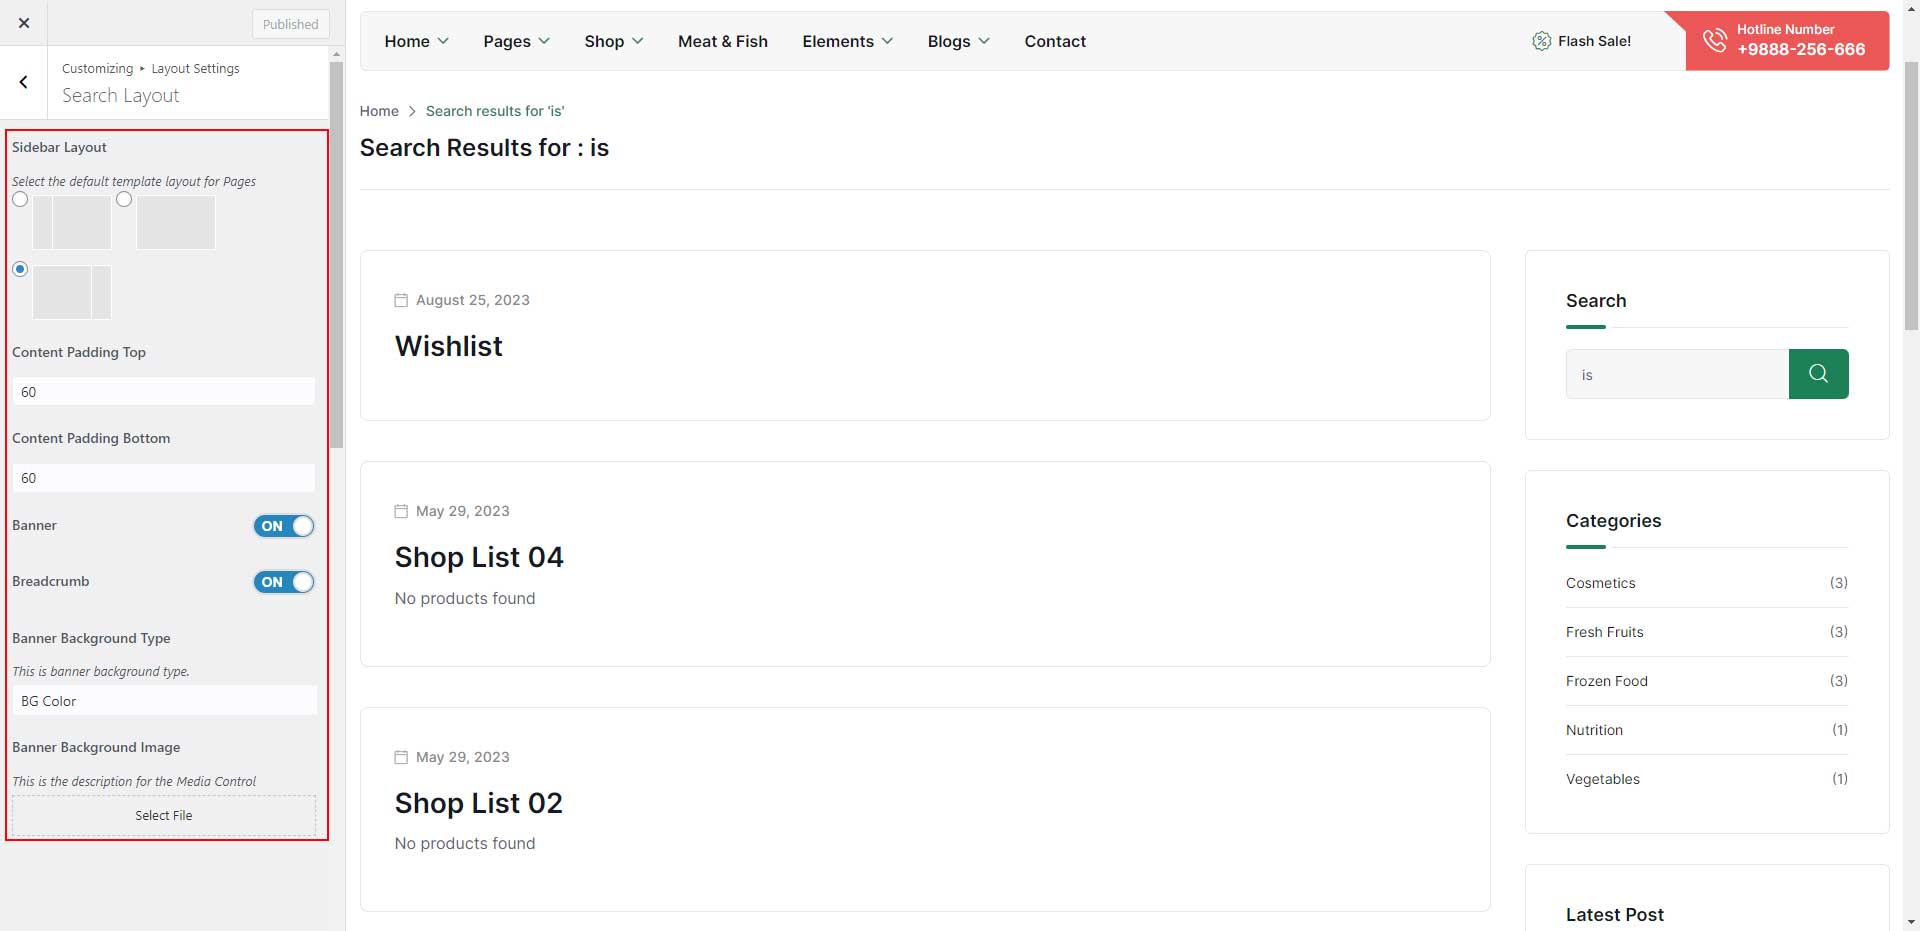The image size is (1920, 931).
Task: Close the customizer with the X icon
Action: [24, 23]
